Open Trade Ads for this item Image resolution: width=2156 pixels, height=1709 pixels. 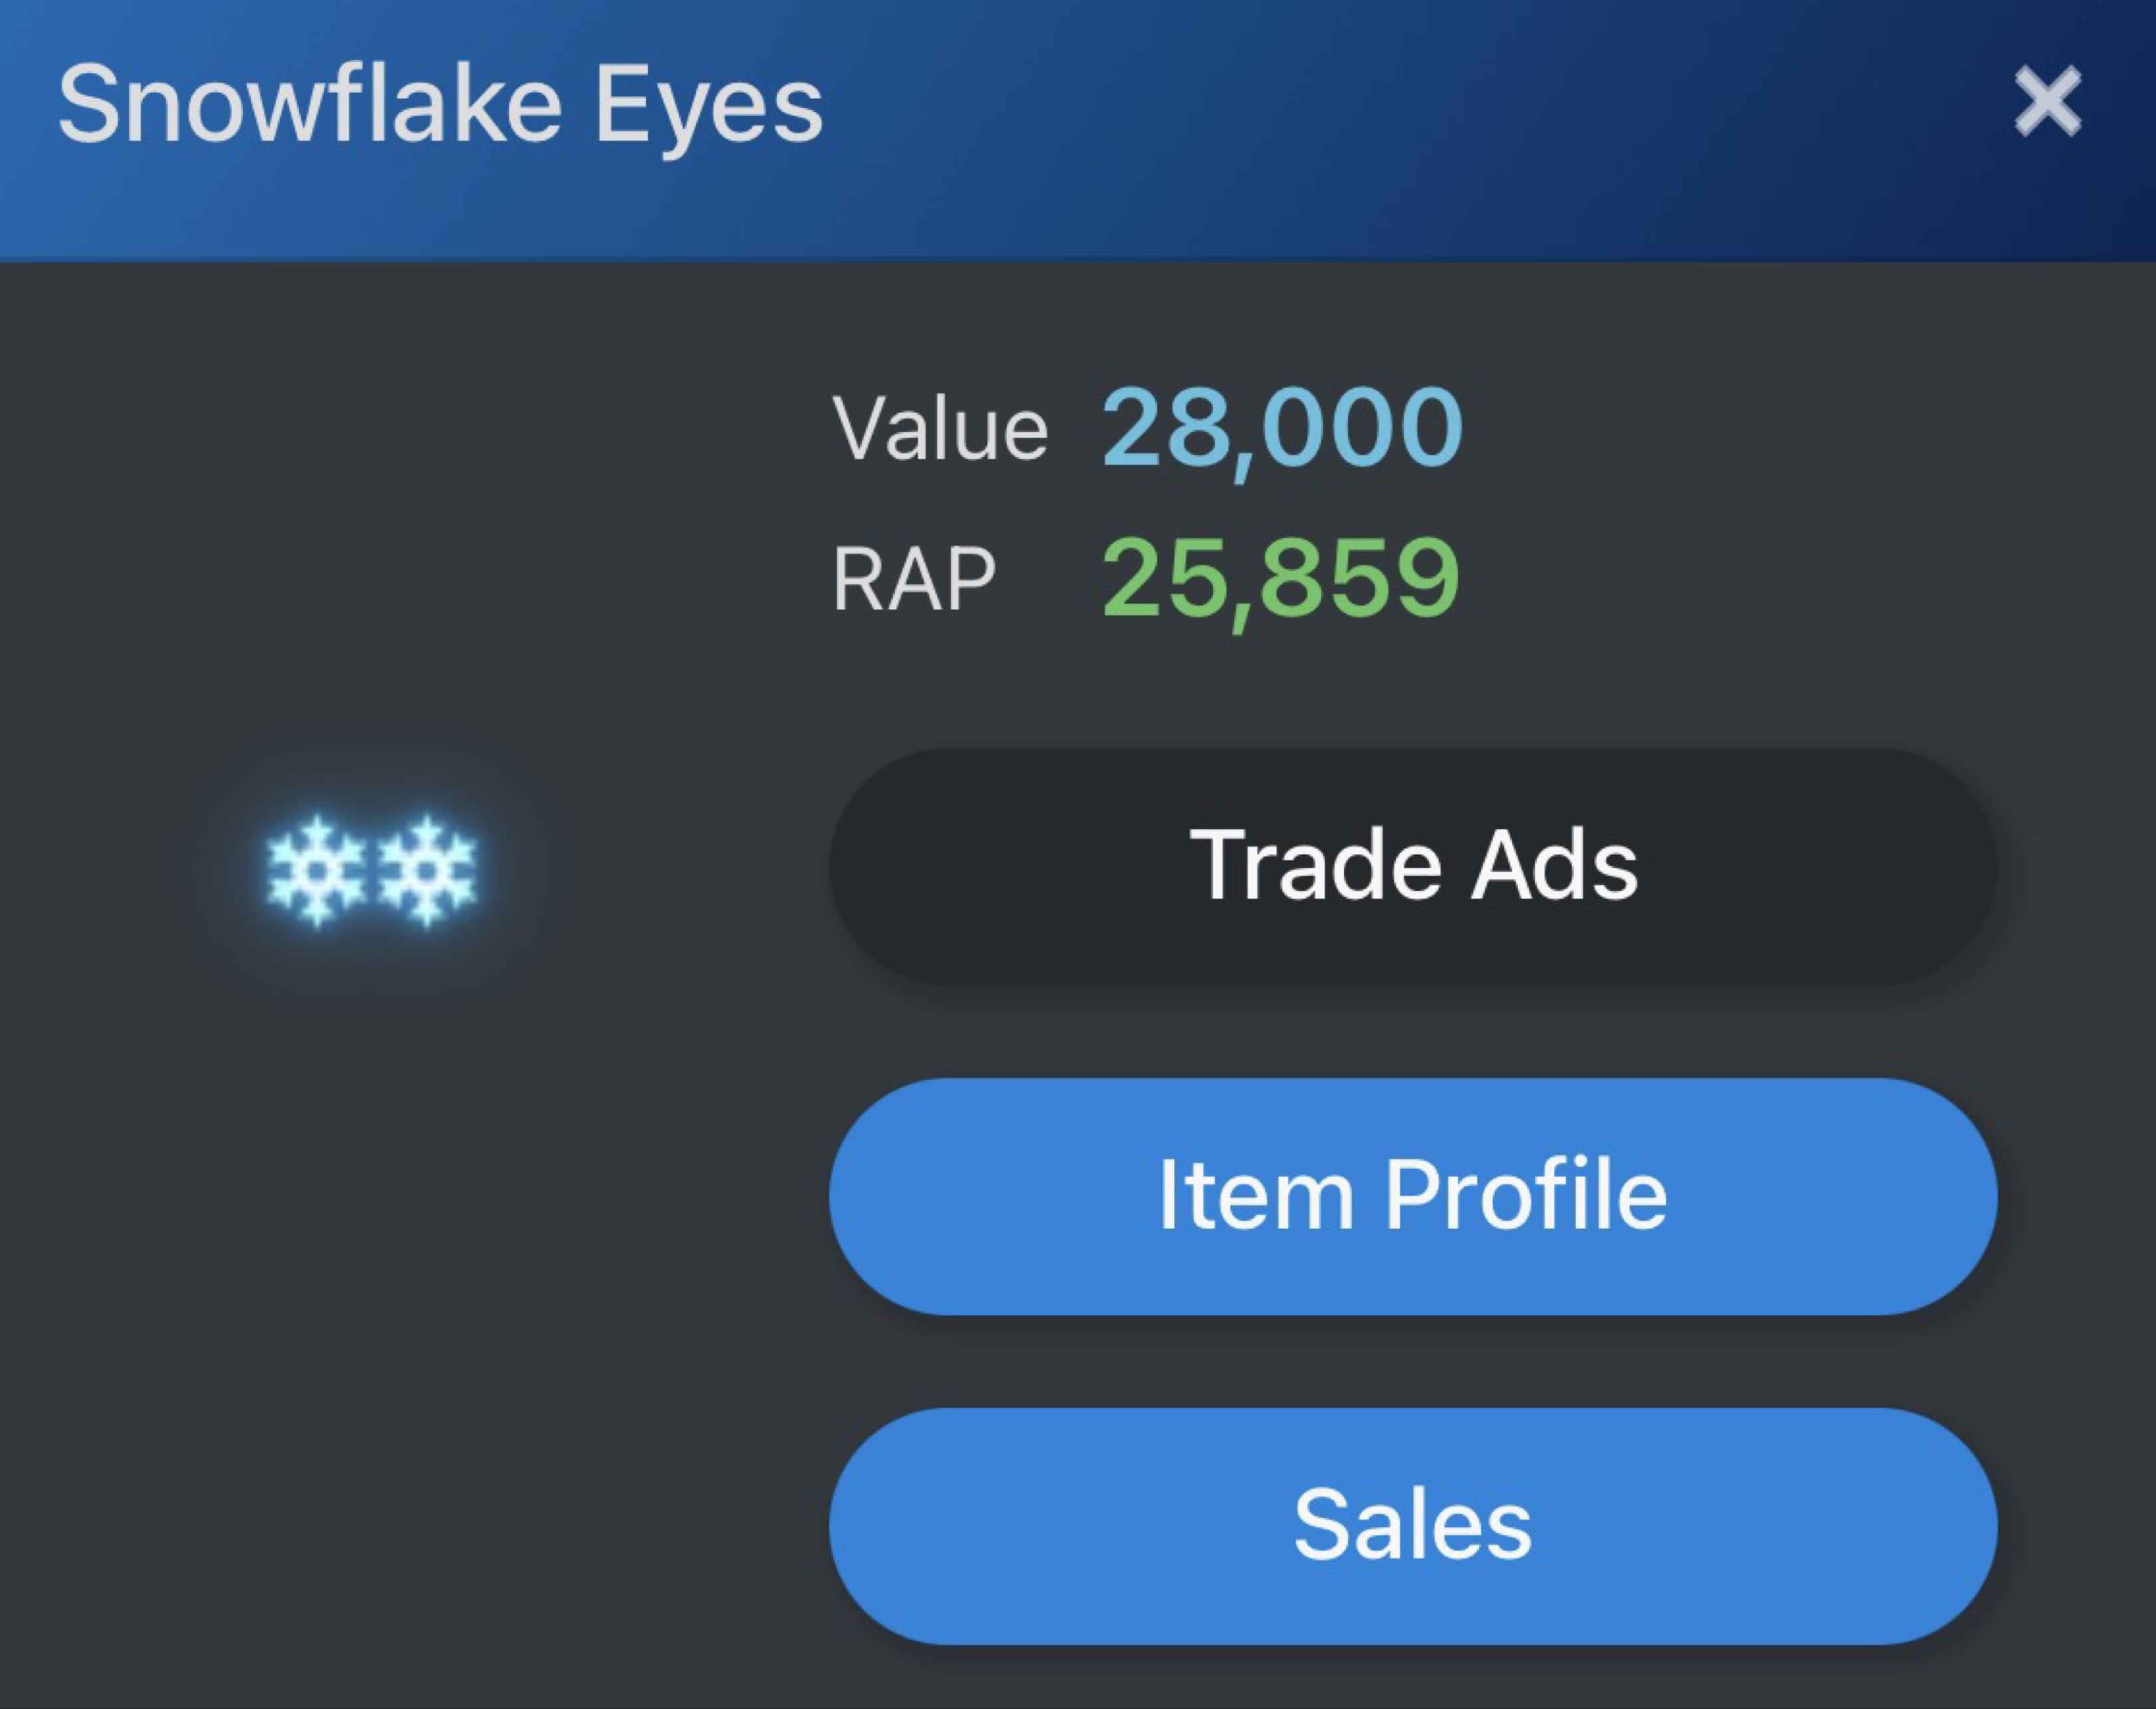[1412, 866]
